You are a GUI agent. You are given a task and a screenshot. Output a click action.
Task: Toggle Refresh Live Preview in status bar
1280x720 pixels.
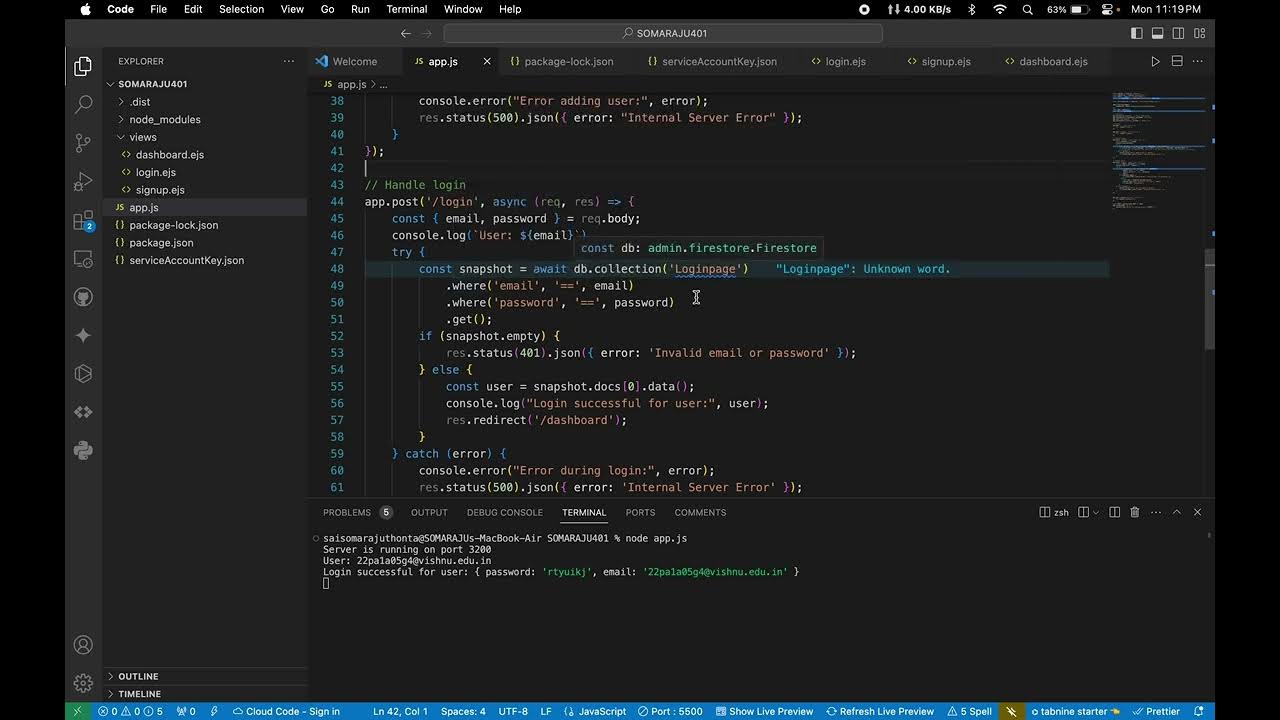(880, 711)
